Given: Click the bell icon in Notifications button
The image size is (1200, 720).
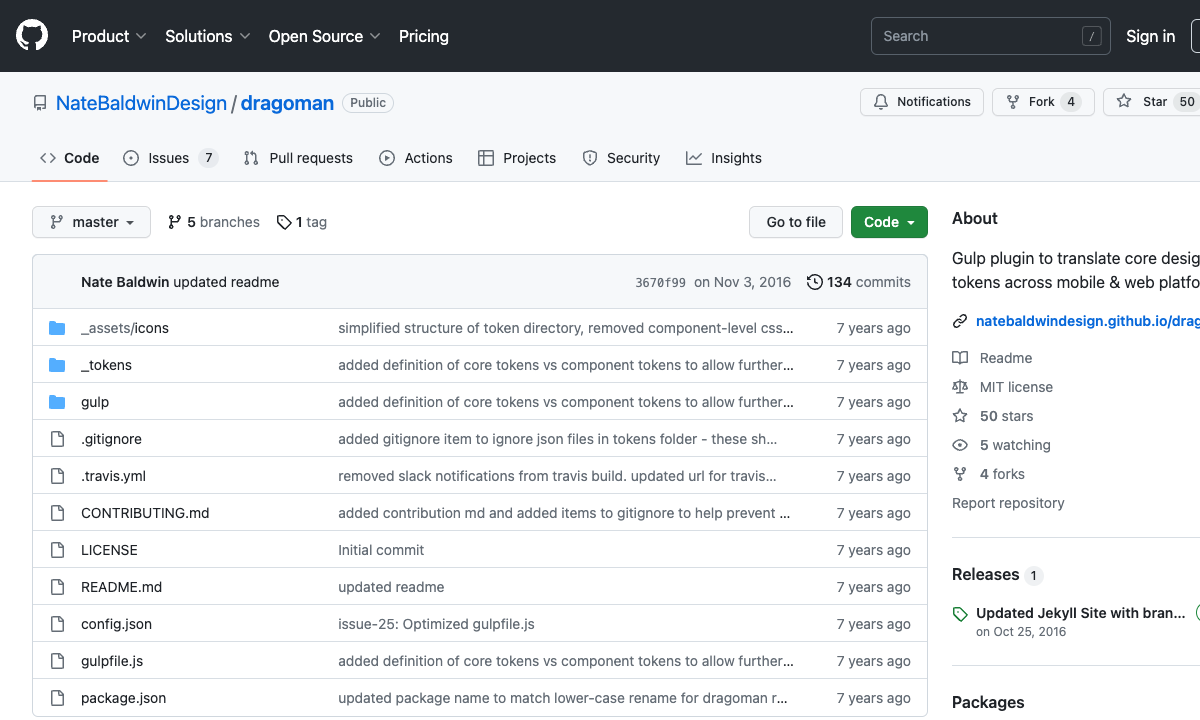Looking at the screenshot, I should pos(881,102).
